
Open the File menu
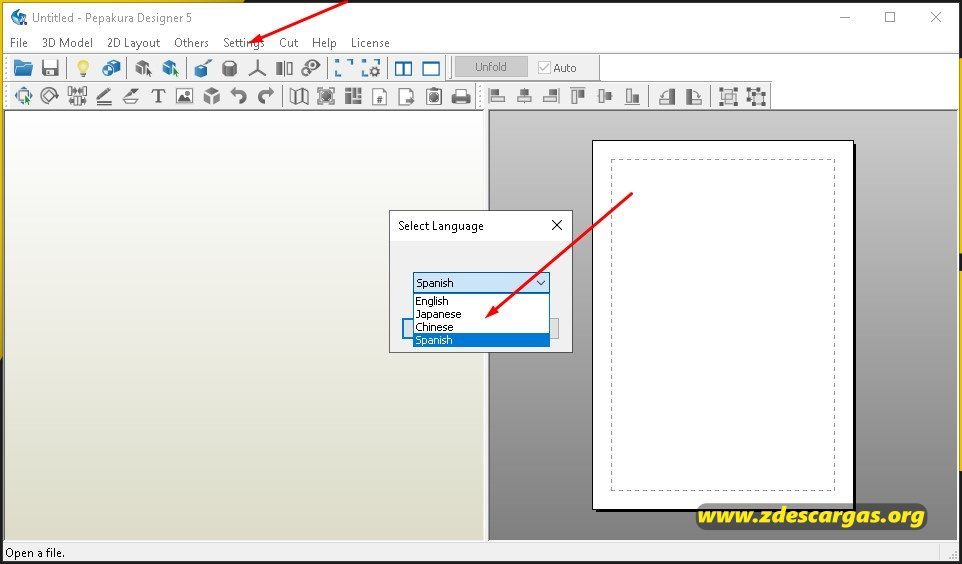pos(18,43)
